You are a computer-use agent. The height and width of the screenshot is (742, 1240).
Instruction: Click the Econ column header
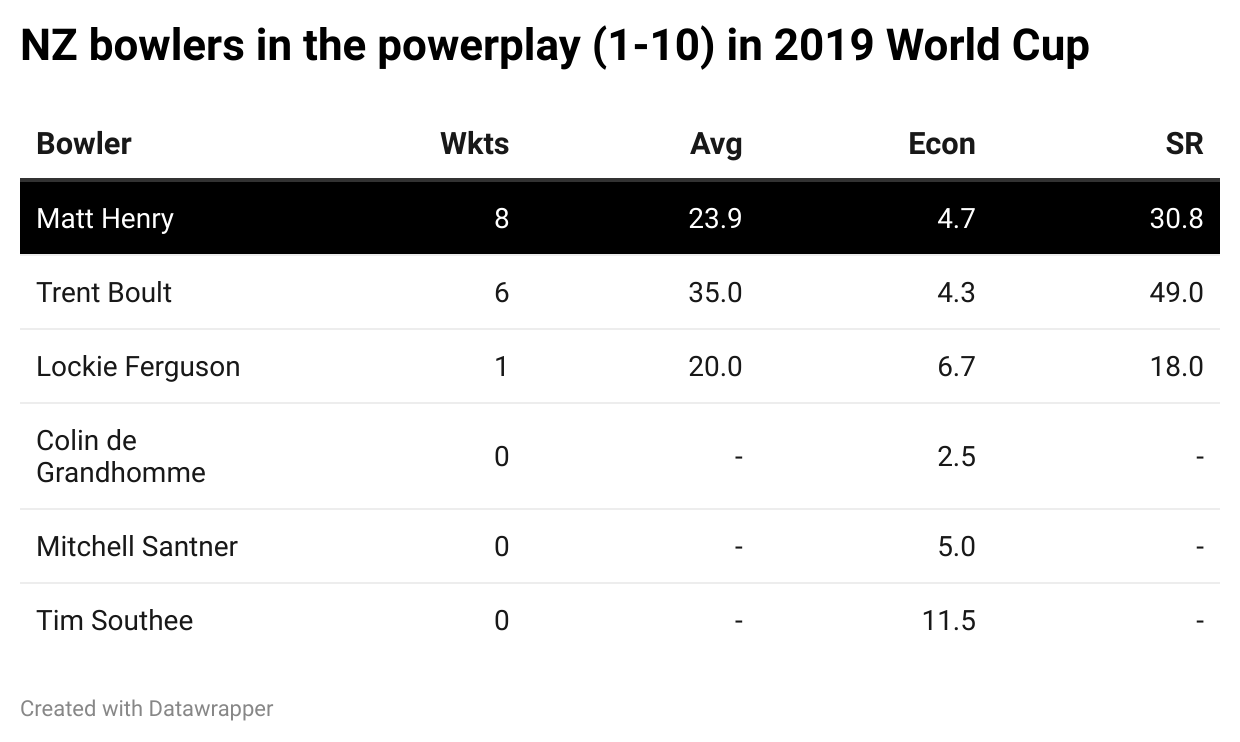[x=941, y=144]
